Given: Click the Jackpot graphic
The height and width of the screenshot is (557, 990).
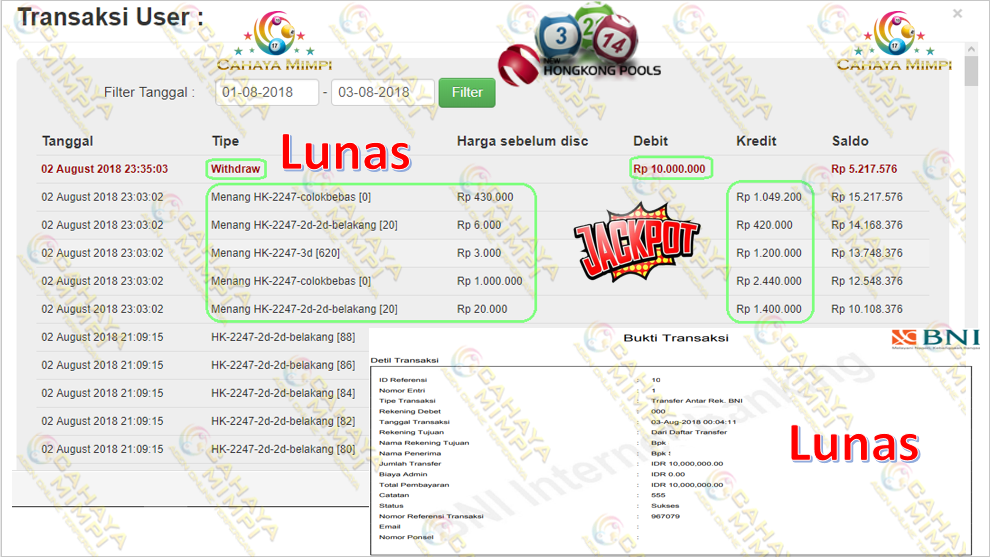Looking at the screenshot, I should (637, 240).
